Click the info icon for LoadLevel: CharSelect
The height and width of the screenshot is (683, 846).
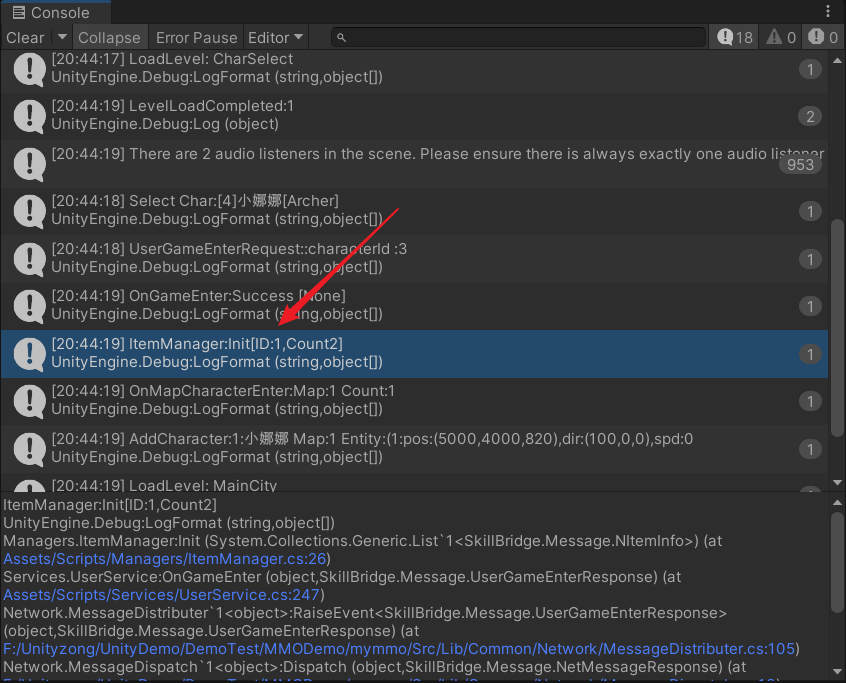(28, 69)
